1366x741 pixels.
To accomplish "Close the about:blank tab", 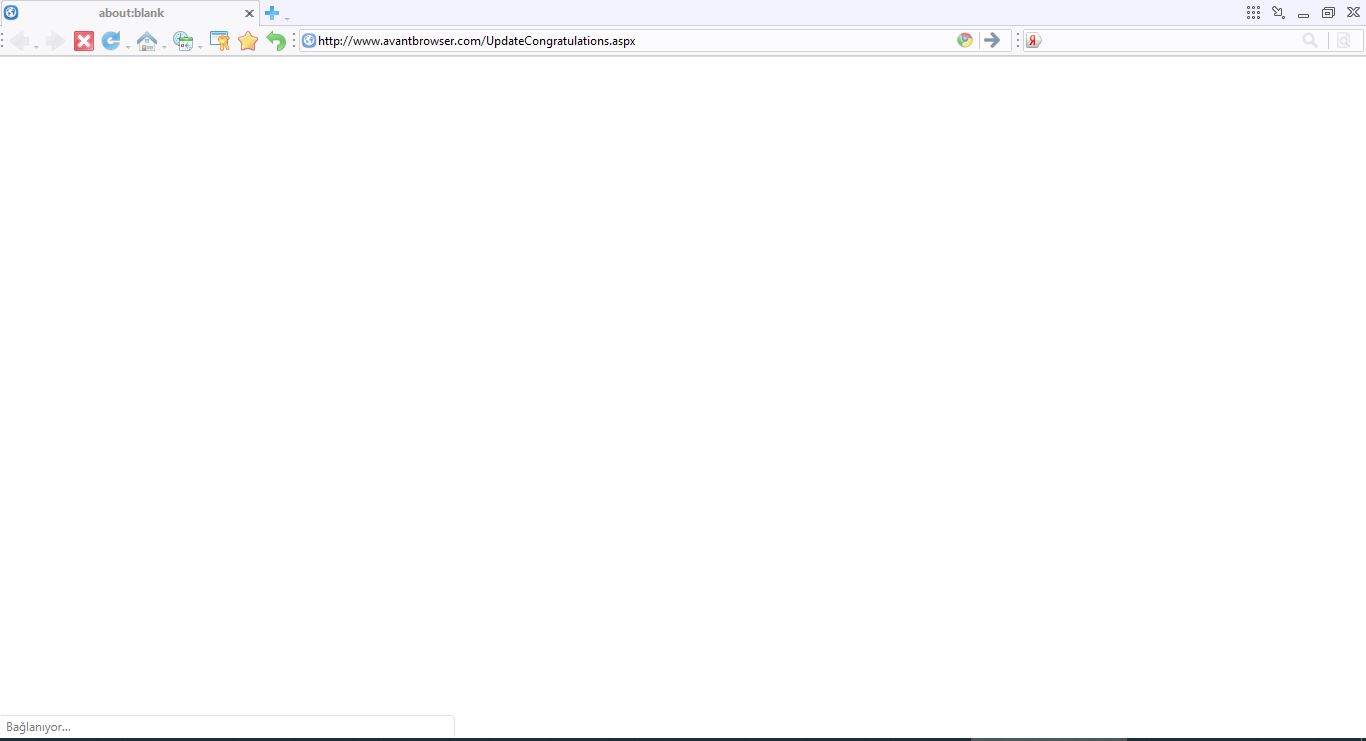I will (249, 14).
